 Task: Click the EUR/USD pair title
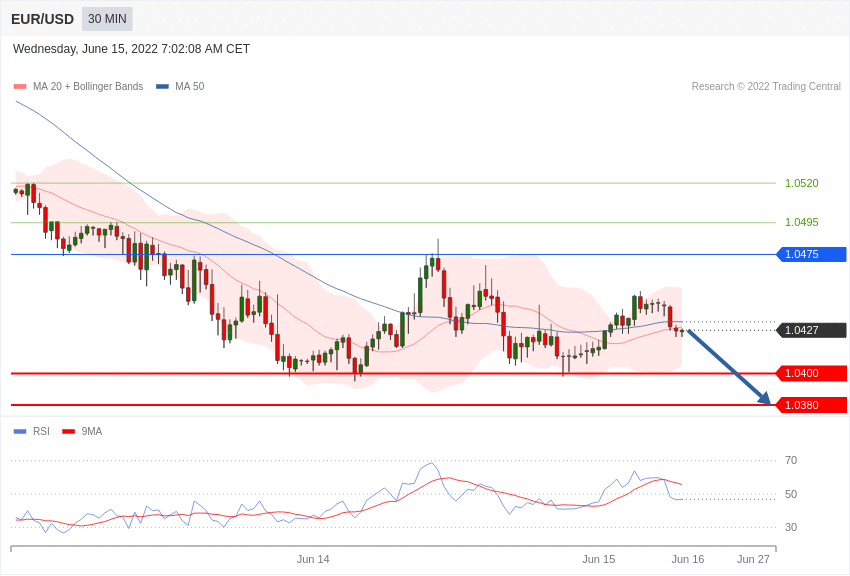(42, 19)
